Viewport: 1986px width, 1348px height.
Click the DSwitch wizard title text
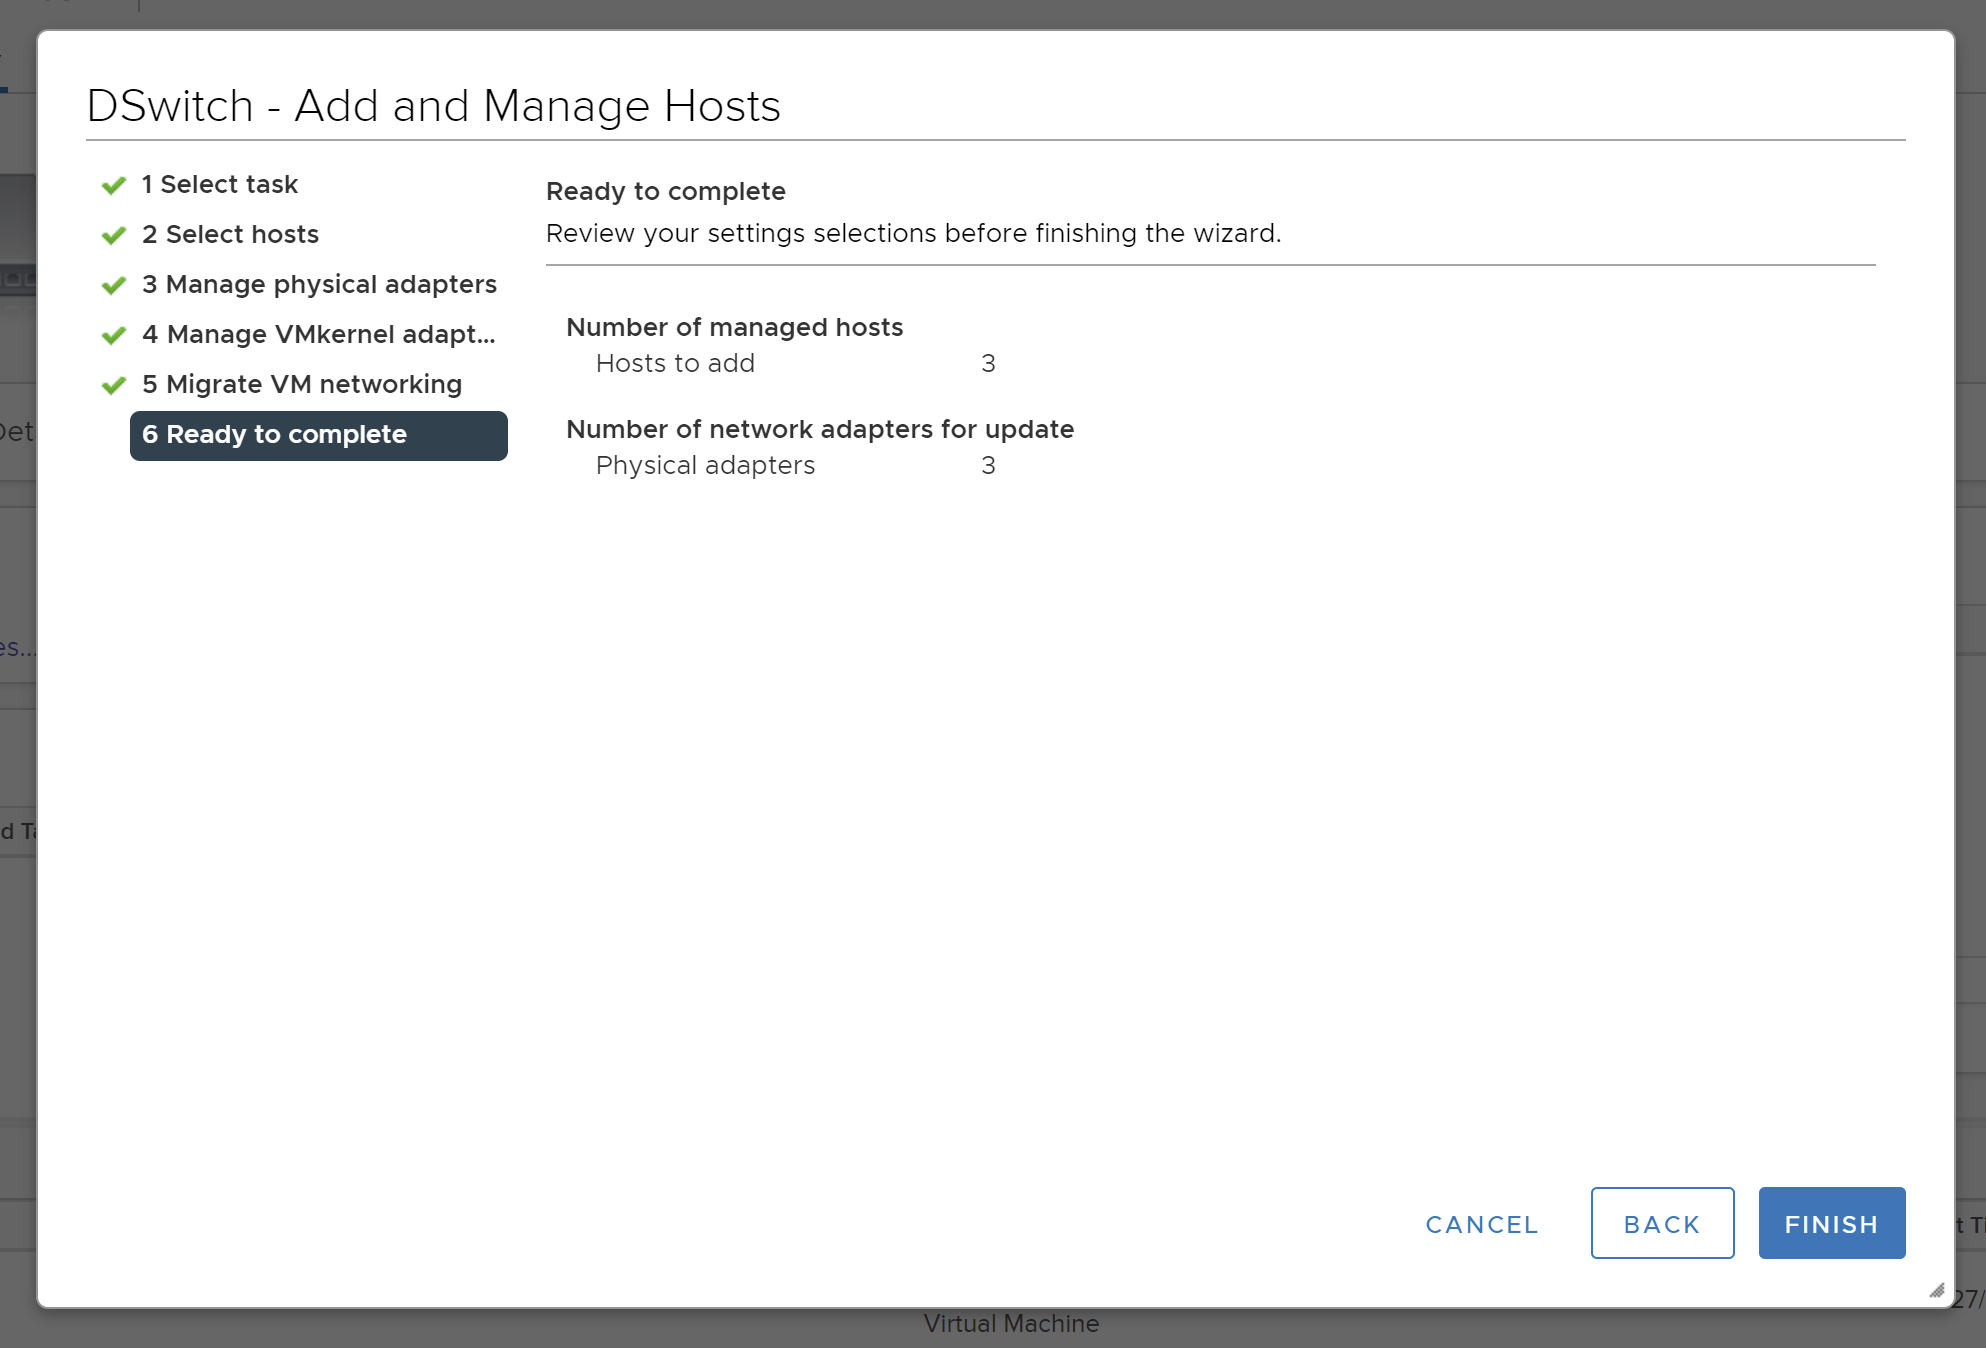tap(433, 106)
